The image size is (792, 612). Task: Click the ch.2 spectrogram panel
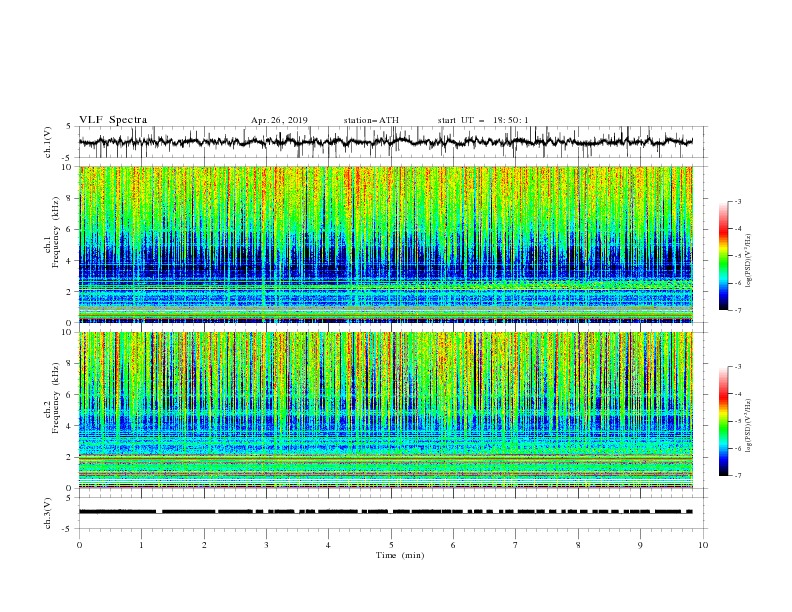pyautogui.click(x=386, y=410)
